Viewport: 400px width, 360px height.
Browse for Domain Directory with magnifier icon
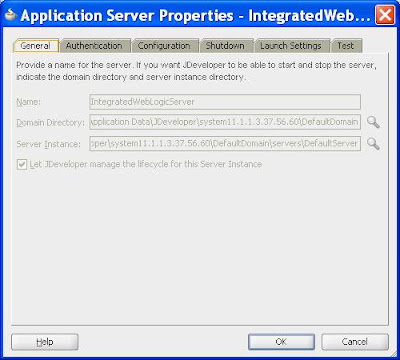[373, 122]
